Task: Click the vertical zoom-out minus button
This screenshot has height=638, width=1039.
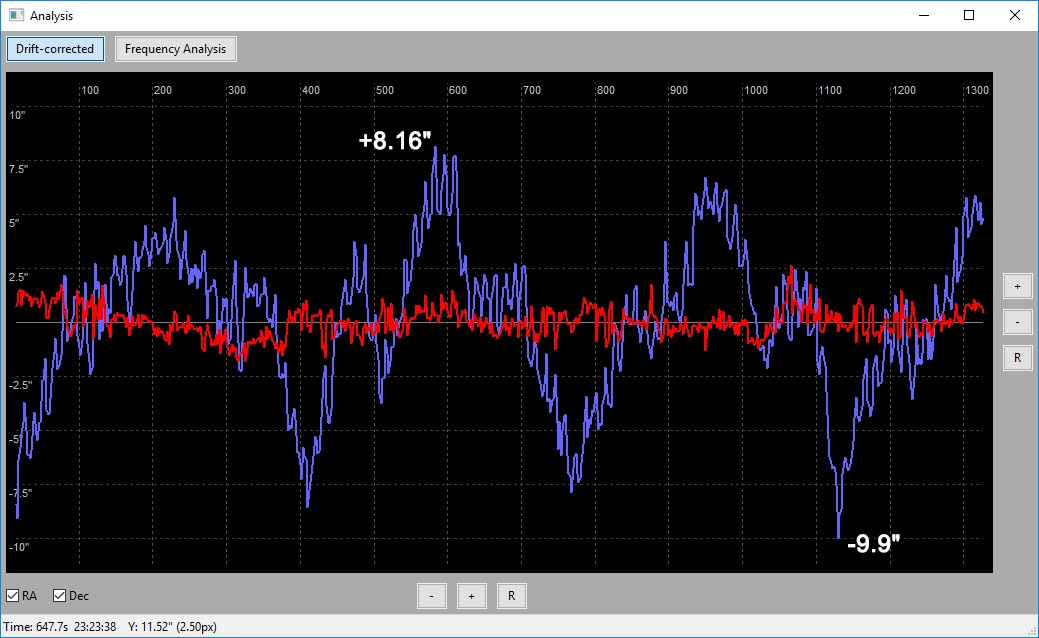Action: tap(1017, 322)
